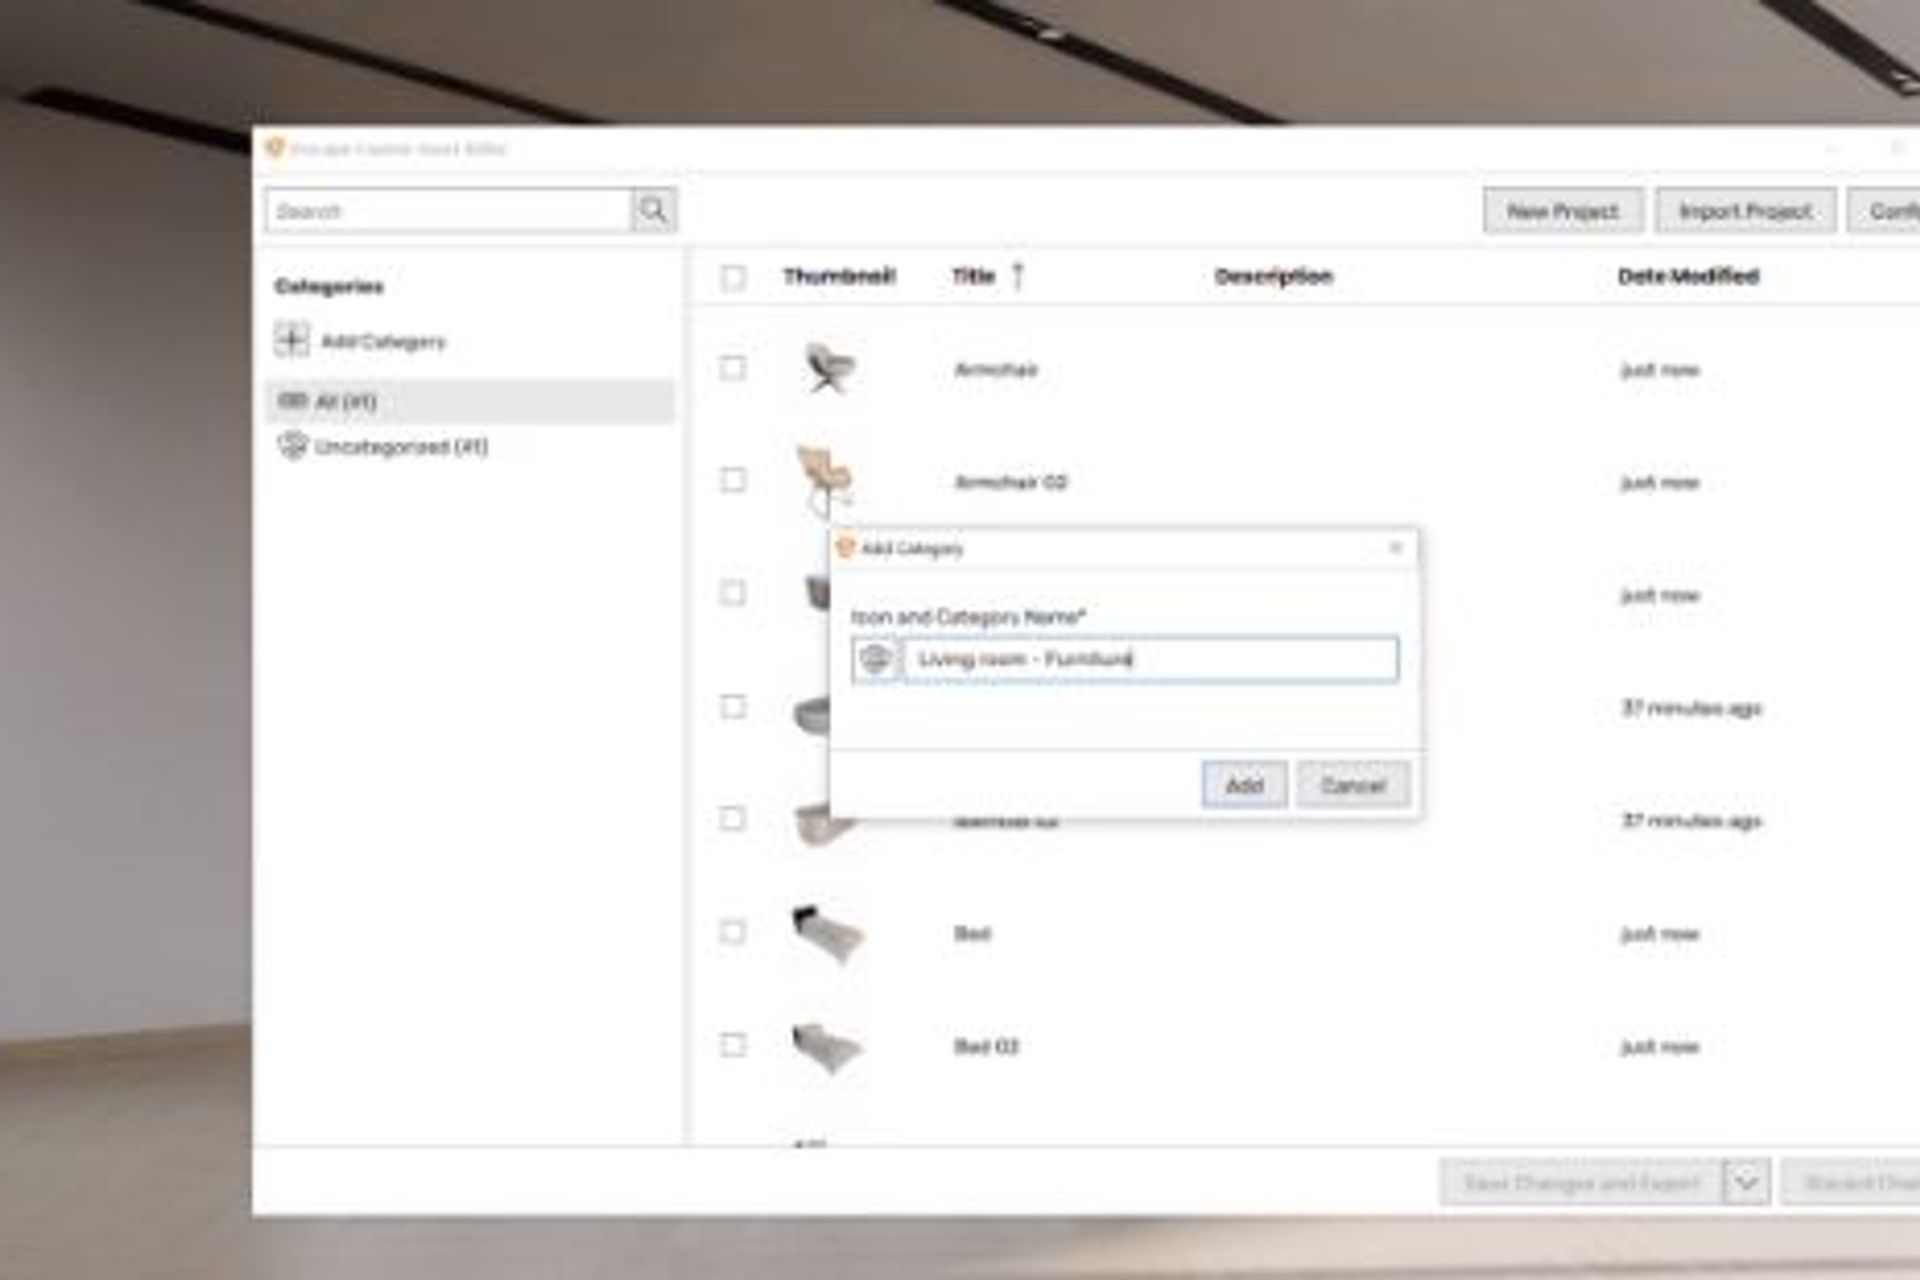
Task: Open the category icon picker in the dialog
Action: tap(876, 660)
